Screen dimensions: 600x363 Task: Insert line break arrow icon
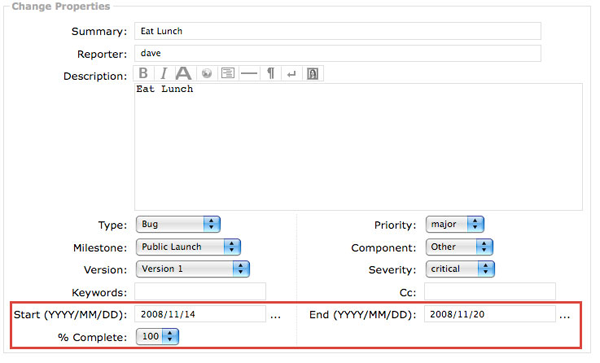[x=292, y=73]
